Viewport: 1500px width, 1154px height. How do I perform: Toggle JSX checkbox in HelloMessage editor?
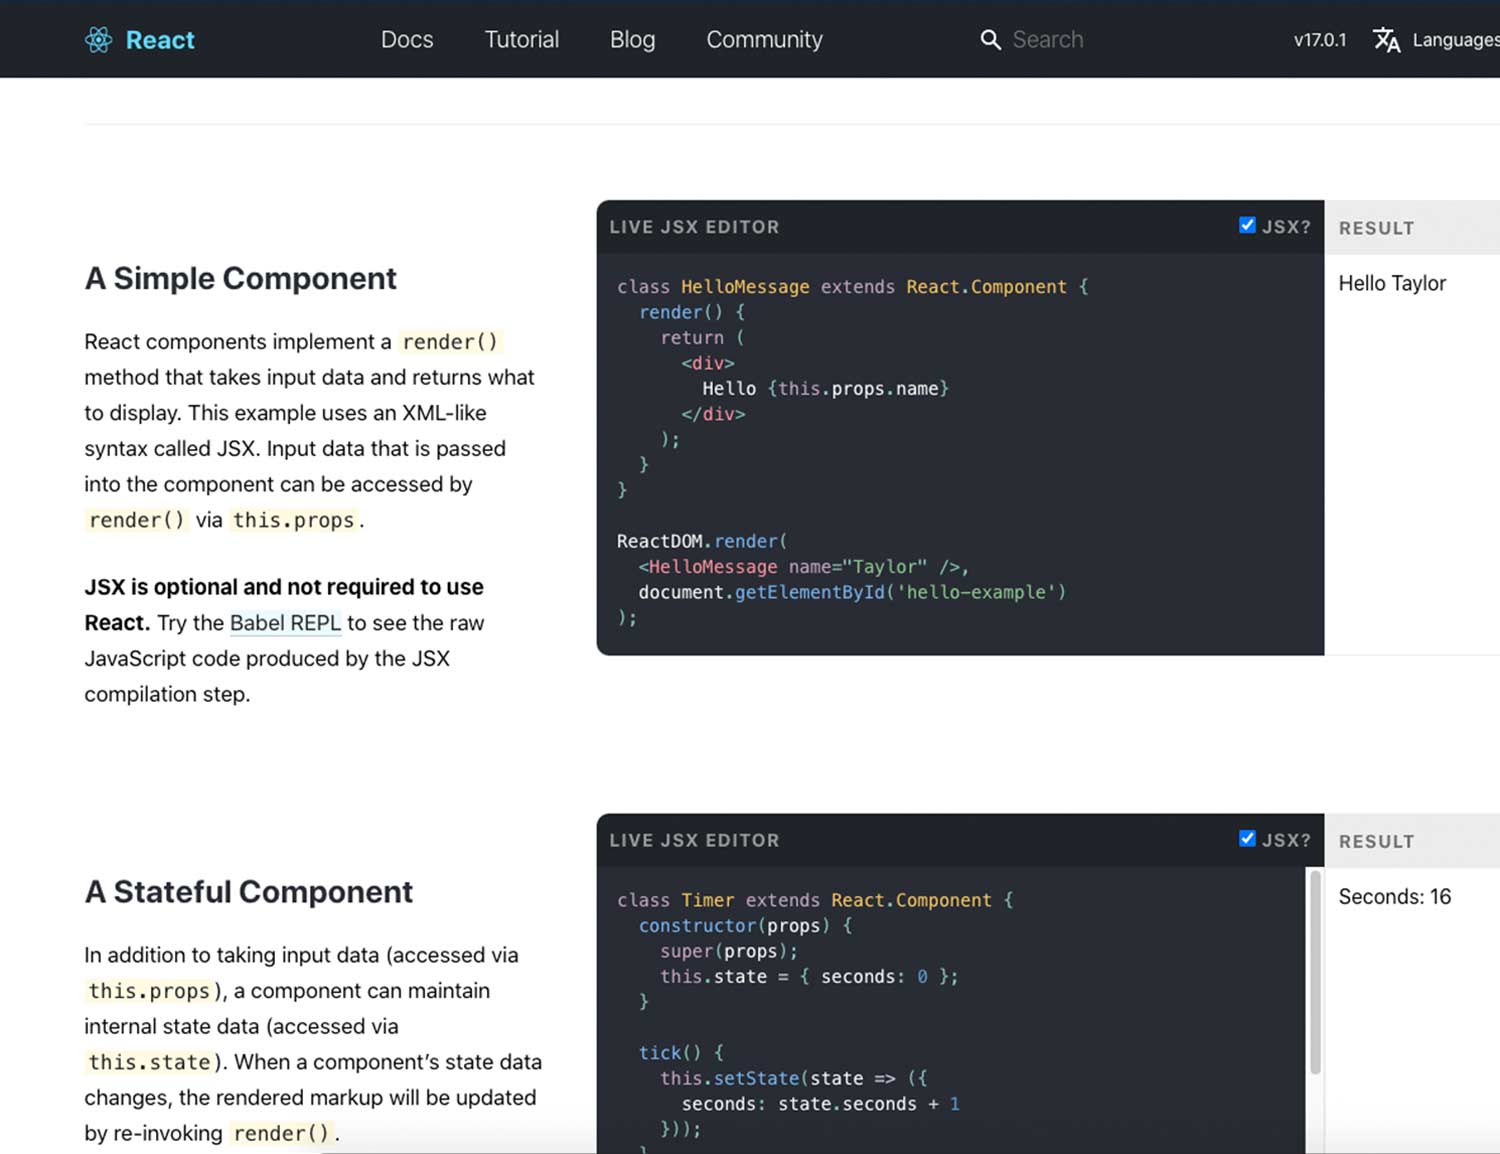click(x=1247, y=225)
